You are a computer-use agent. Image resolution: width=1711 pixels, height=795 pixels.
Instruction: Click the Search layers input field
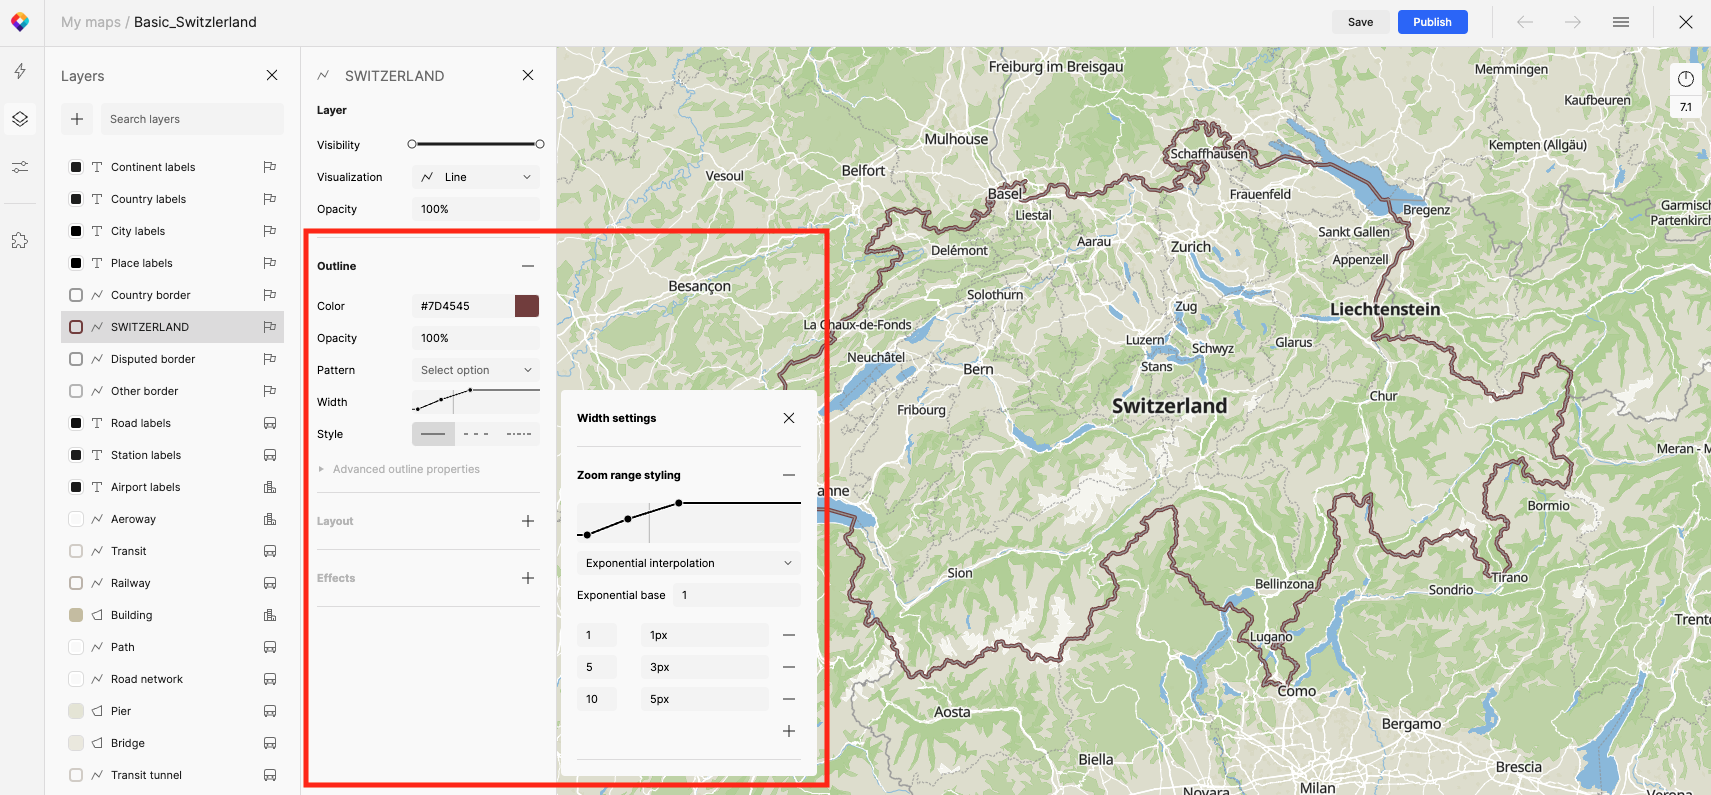click(192, 119)
